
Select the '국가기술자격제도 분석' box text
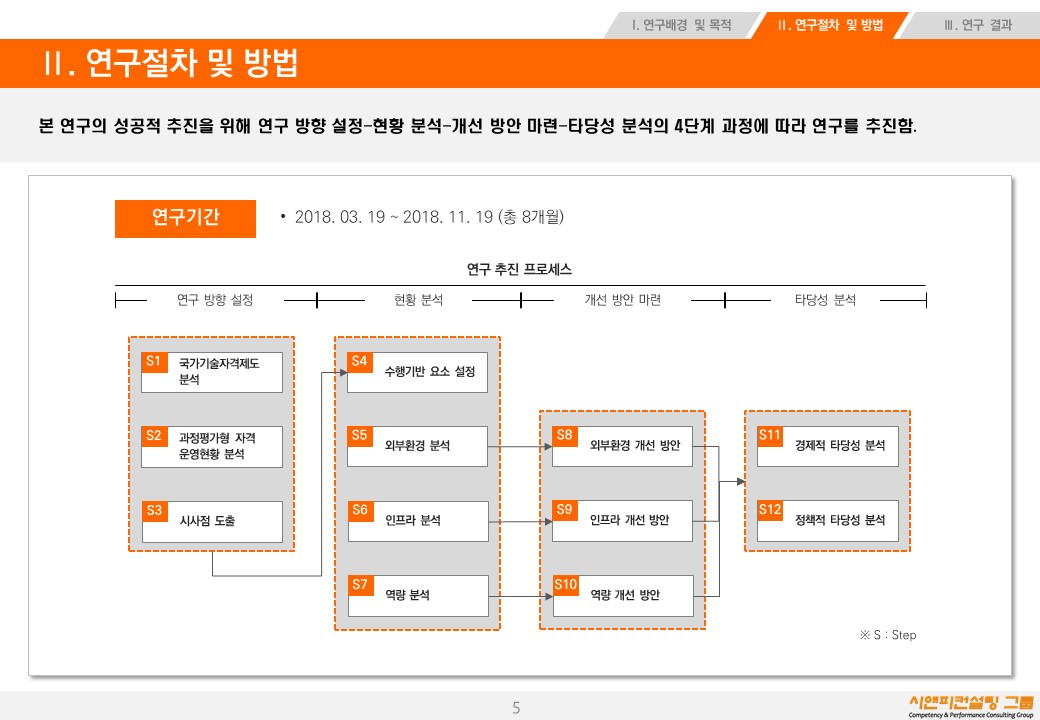(x=219, y=371)
